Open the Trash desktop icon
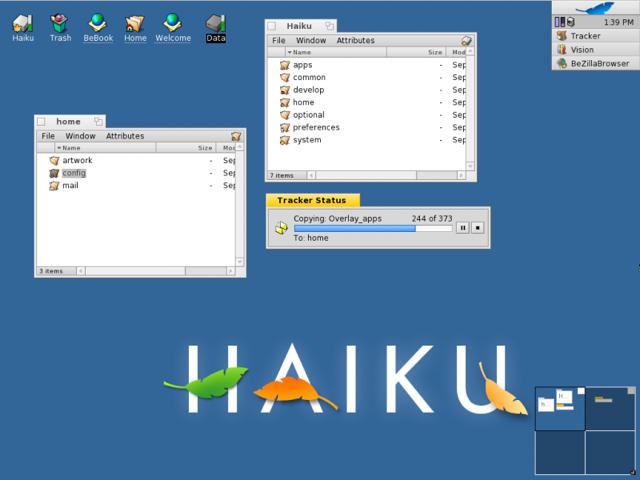 point(60,23)
